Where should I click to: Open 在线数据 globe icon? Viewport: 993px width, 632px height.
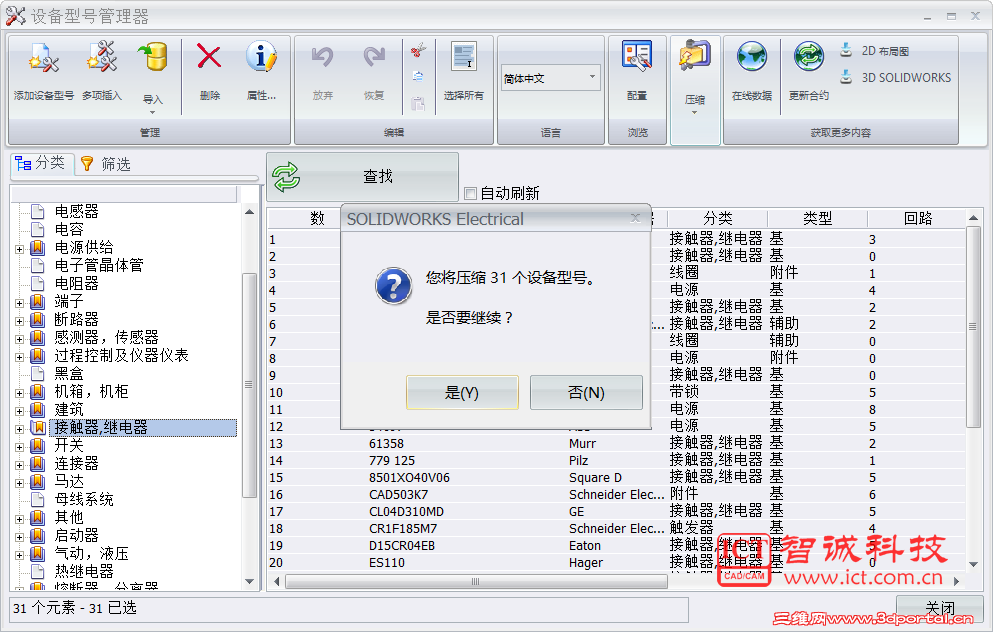pos(752,56)
